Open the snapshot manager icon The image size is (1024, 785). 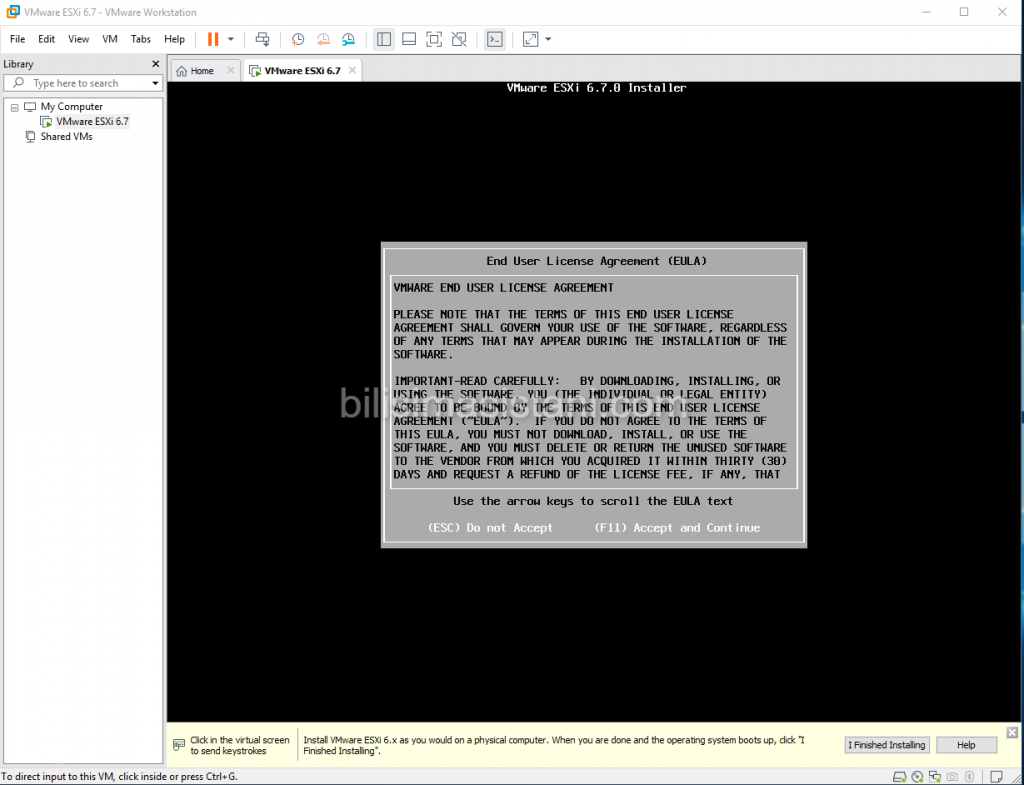click(x=349, y=39)
